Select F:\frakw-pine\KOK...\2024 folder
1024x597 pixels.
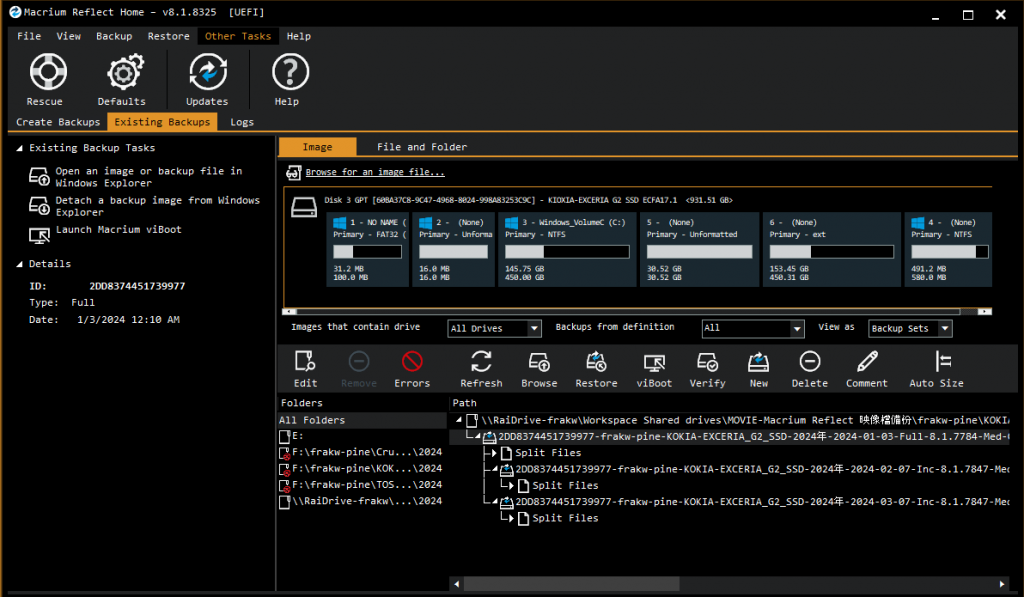362,469
